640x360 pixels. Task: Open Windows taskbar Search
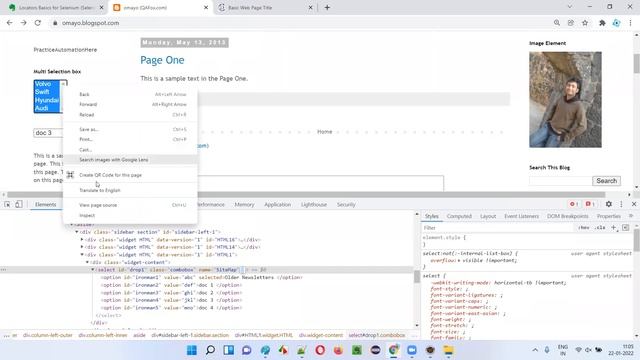(x=210, y=350)
